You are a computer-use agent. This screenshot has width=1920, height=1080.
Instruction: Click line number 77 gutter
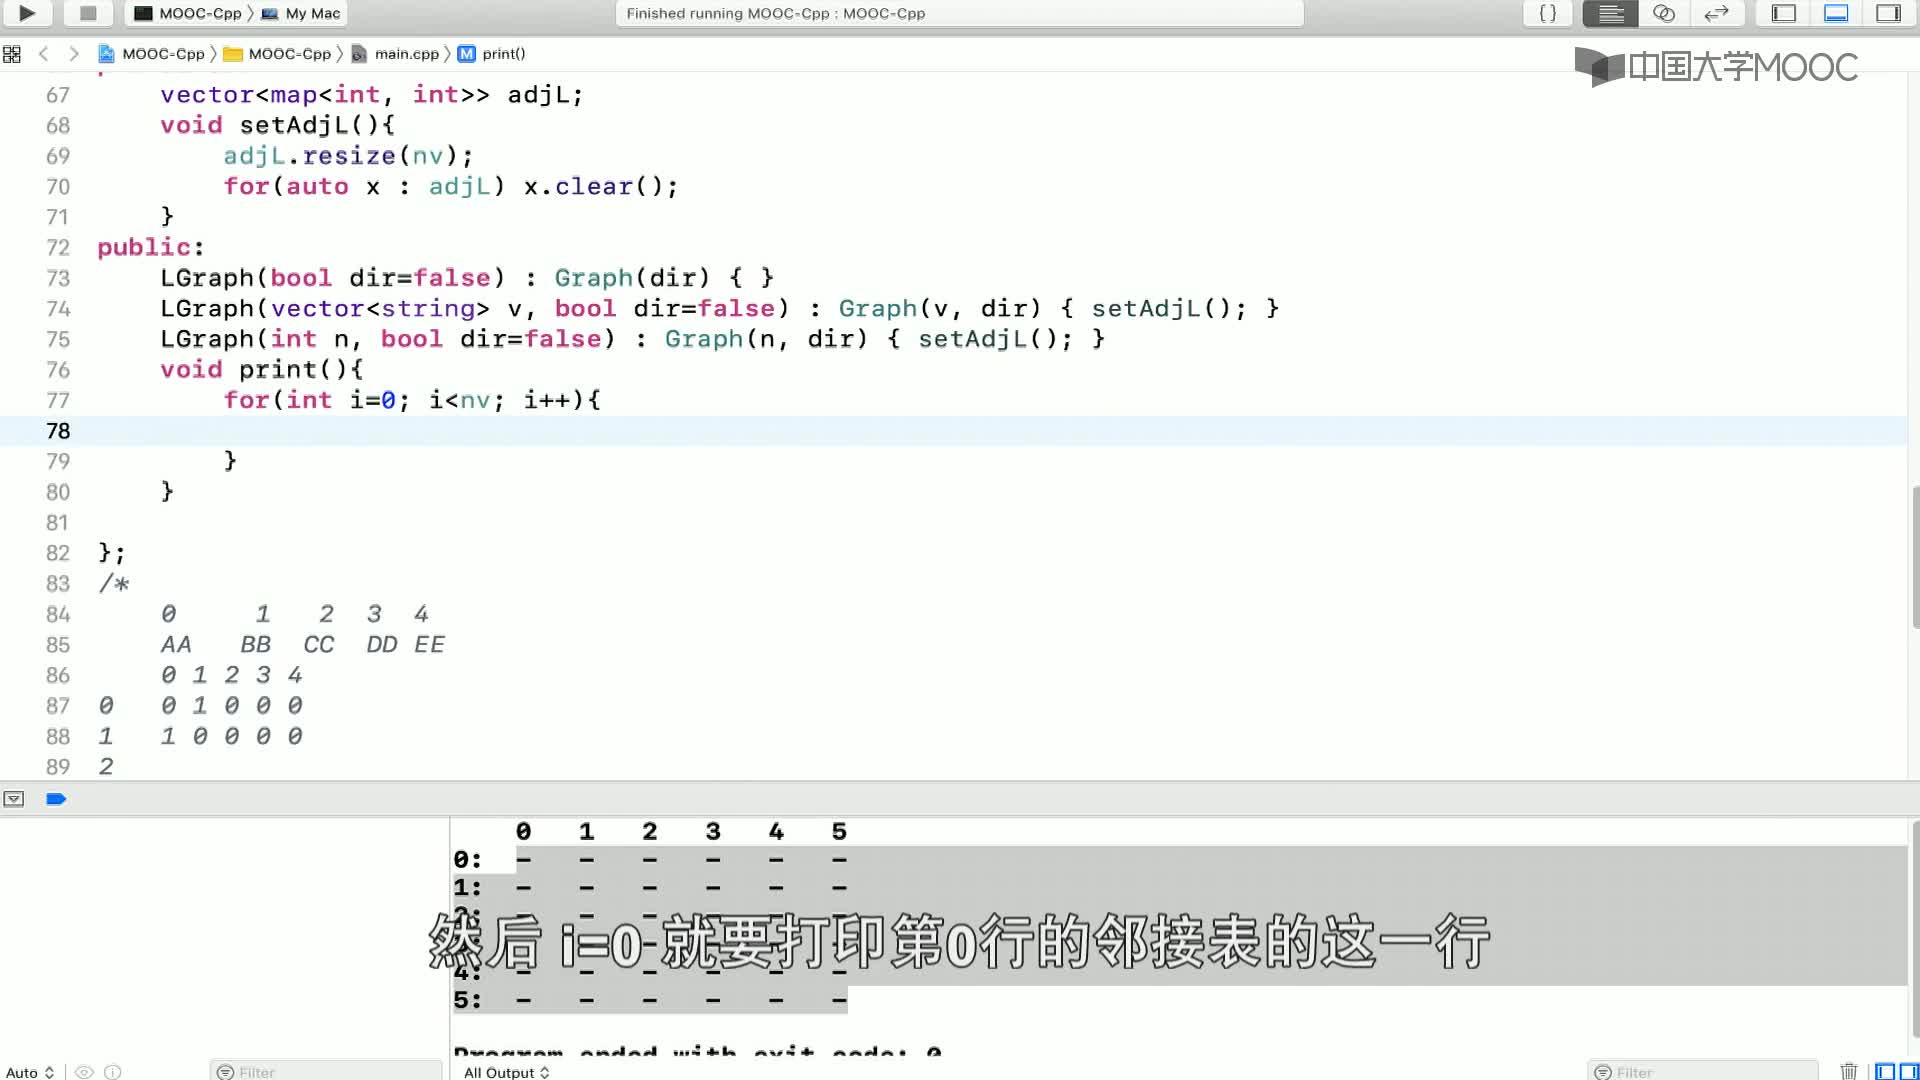tap(58, 401)
